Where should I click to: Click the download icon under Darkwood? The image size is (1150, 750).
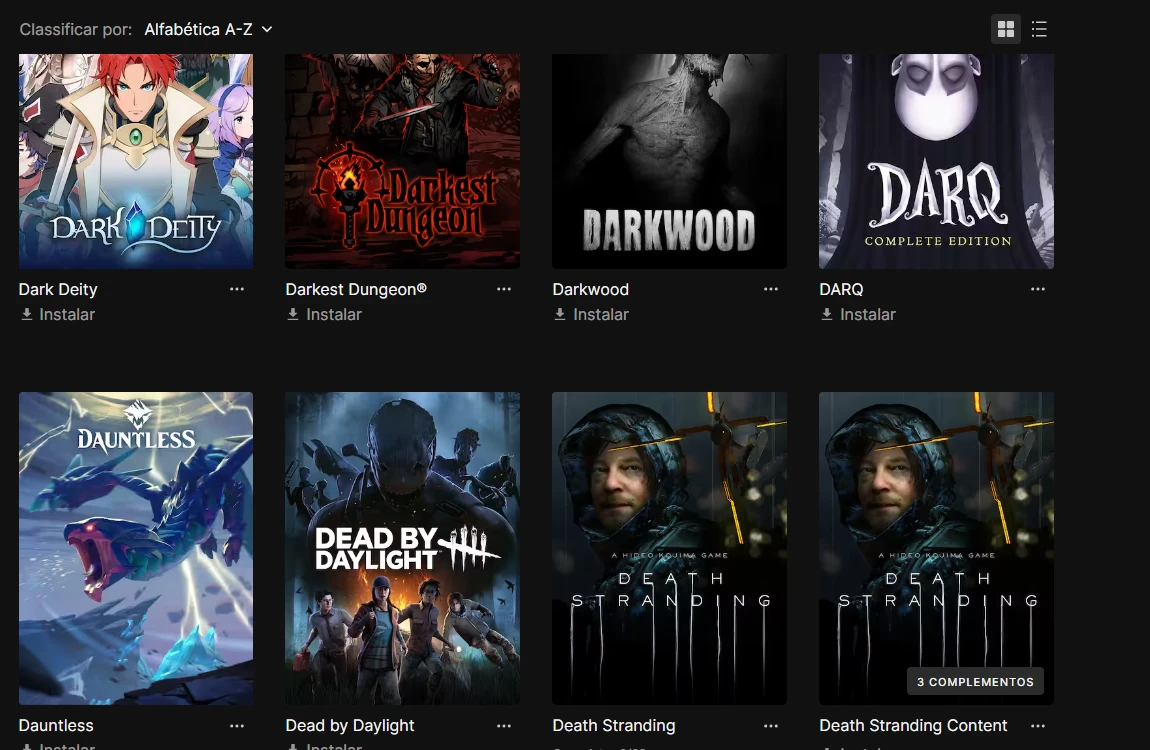point(560,315)
